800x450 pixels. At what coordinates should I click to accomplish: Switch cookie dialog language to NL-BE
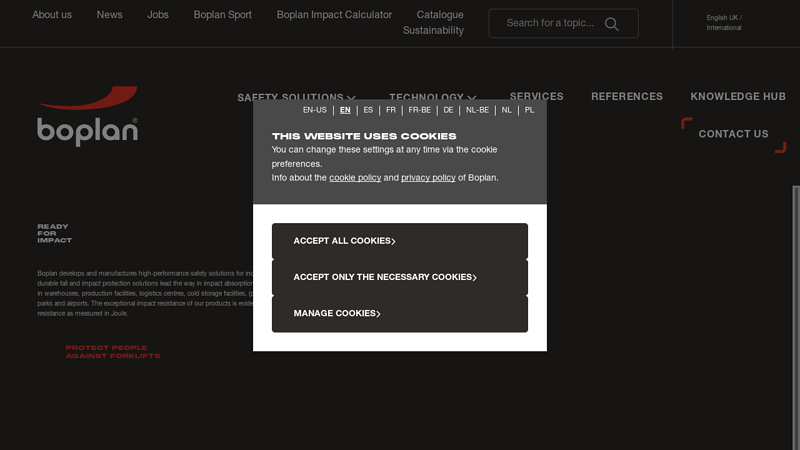tap(477, 110)
